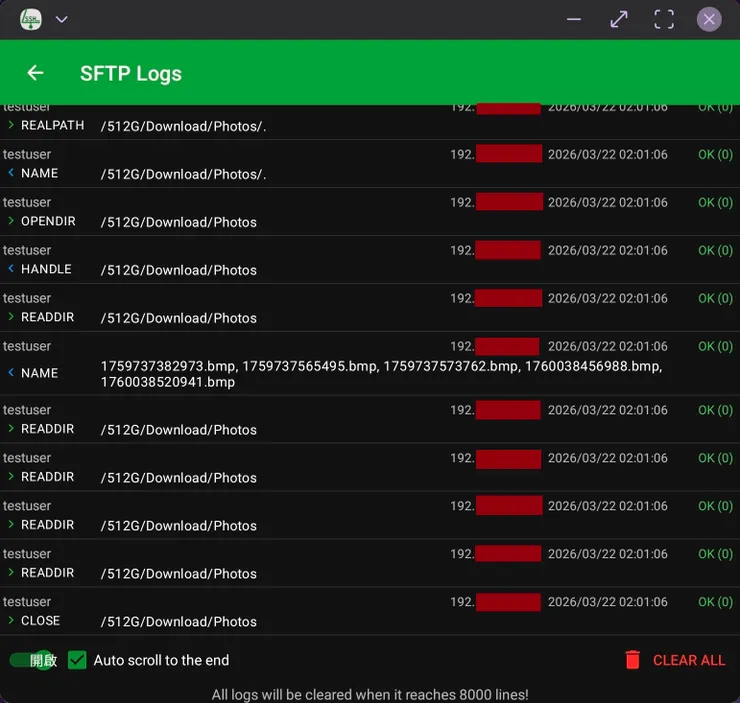Click the timestamp above the HANDLE command
740x703 pixels.
point(607,250)
